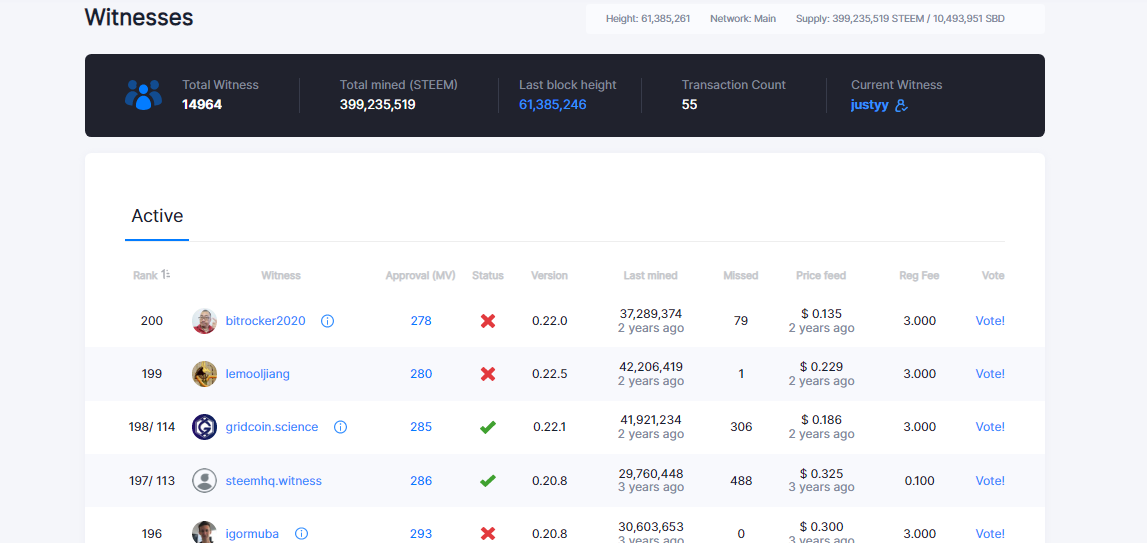Click Total Witness count 14964
The height and width of the screenshot is (543, 1147).
tap(202, 105)
